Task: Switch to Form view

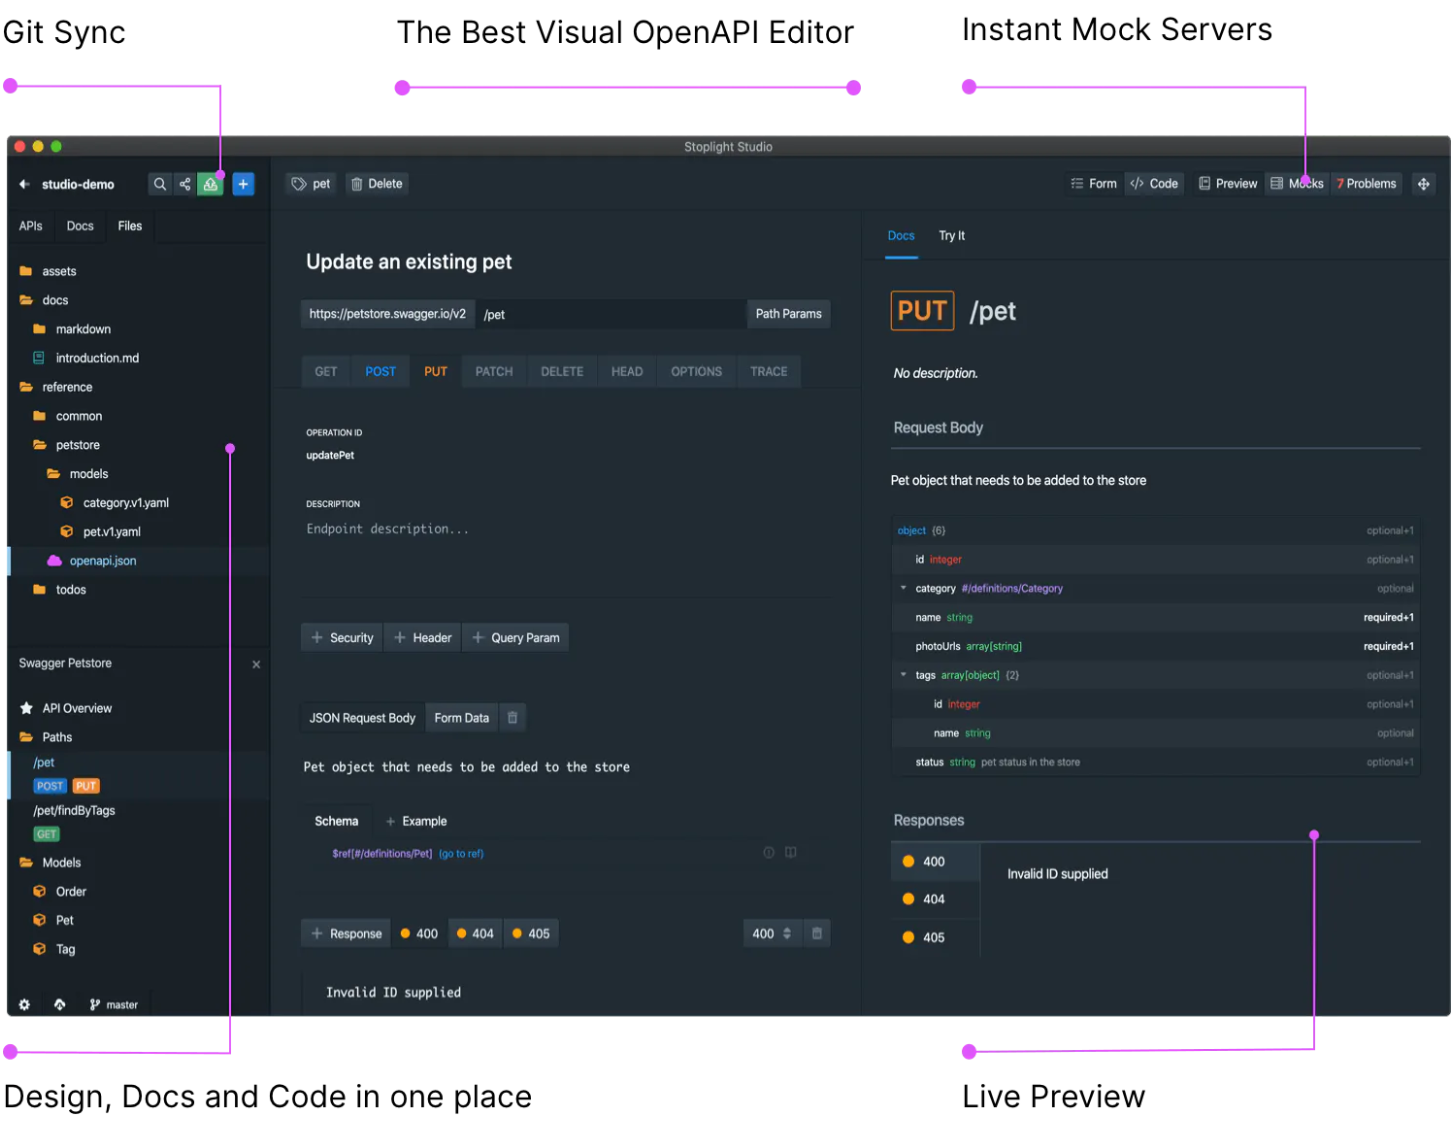Action: (1094, 184)
